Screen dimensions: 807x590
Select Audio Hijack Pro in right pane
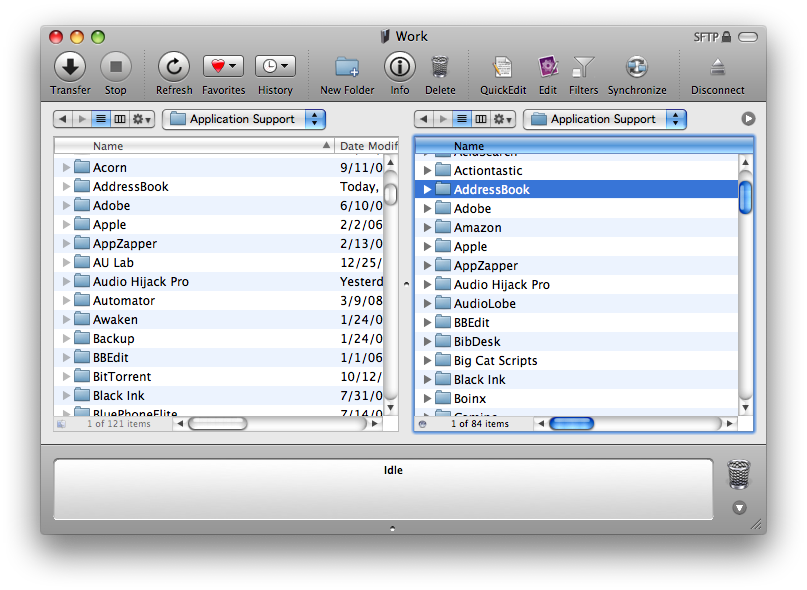(576, 285)
